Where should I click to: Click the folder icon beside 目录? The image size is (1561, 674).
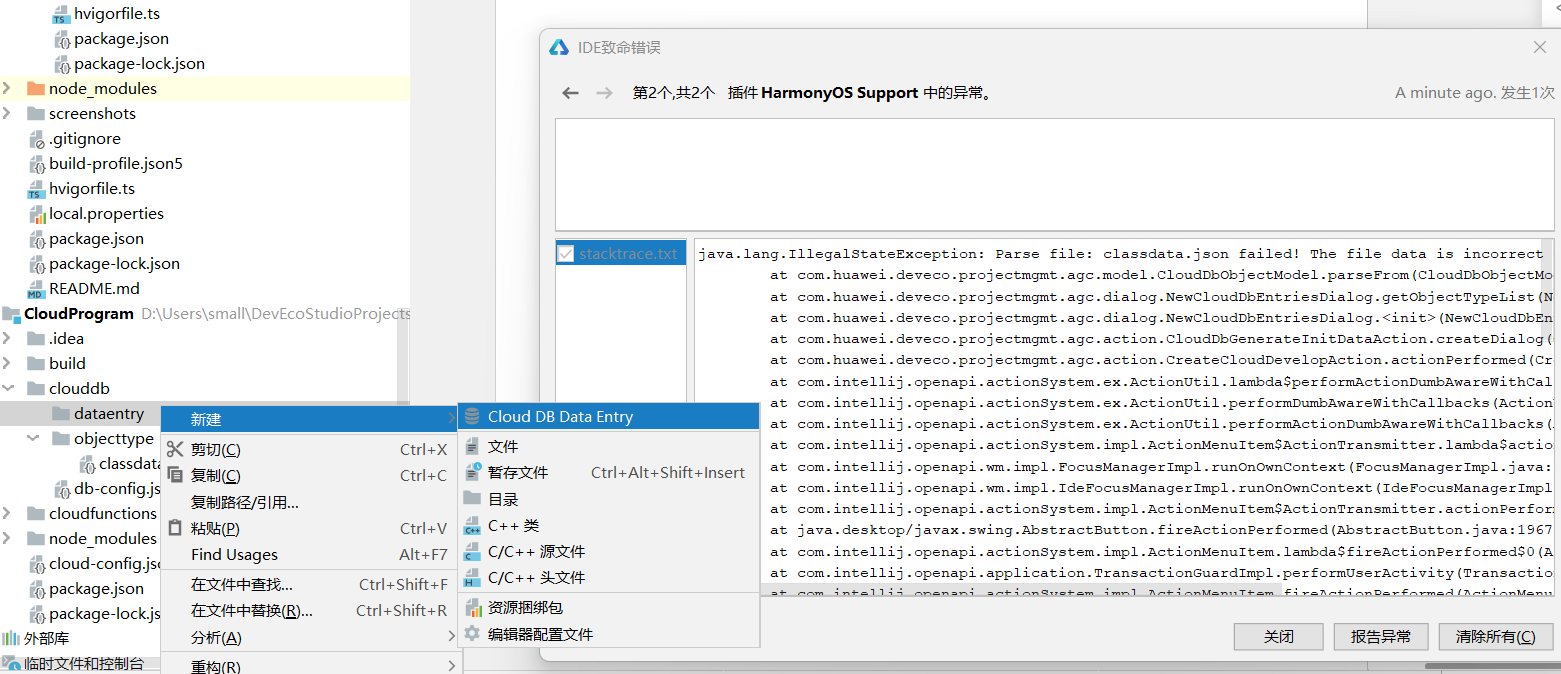point(472,499)
